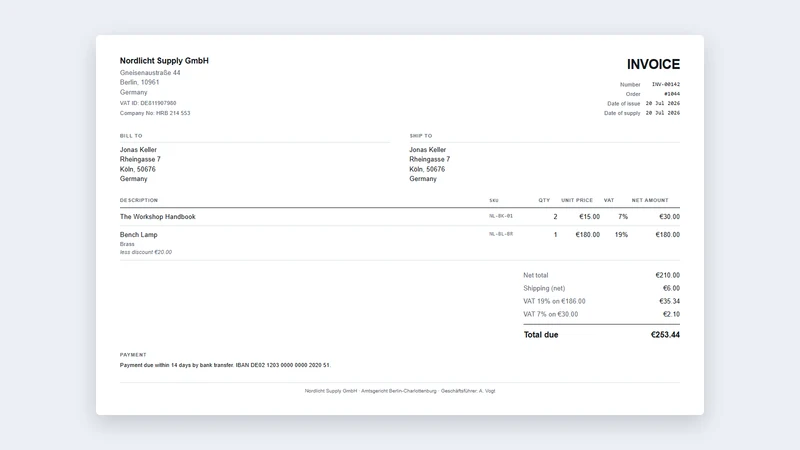The image size is (800, 450).
Task: Click the VAT amount '€35.34'
Action: 669,301
